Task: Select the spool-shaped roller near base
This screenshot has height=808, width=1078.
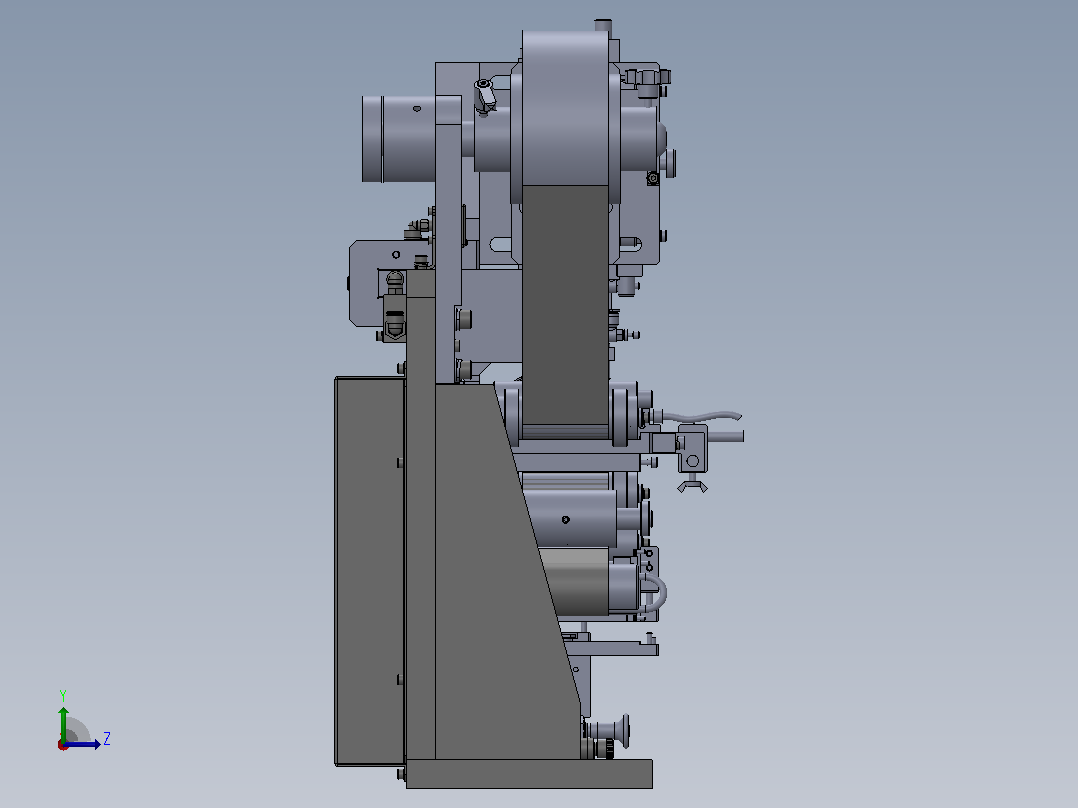Action: (609, 731)
